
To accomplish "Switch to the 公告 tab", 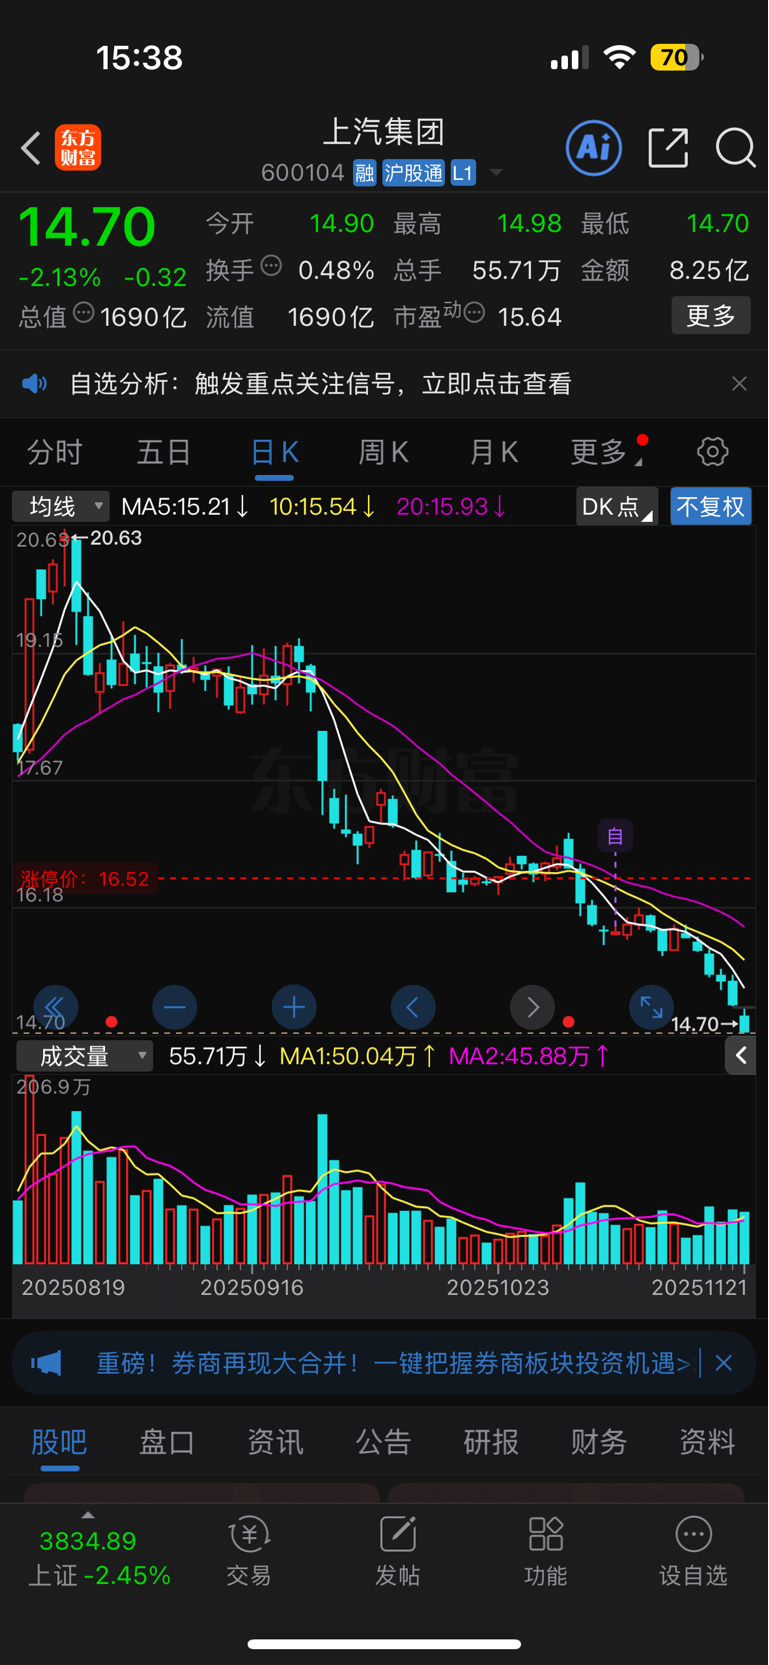I will click(x=383, y=1442).
